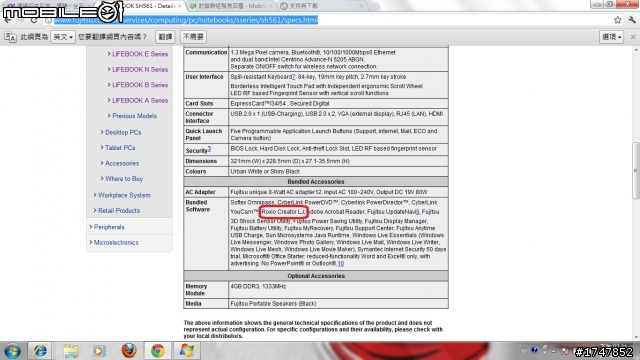Click 'Urban White or Shiny Black' text

pos(265,171)
